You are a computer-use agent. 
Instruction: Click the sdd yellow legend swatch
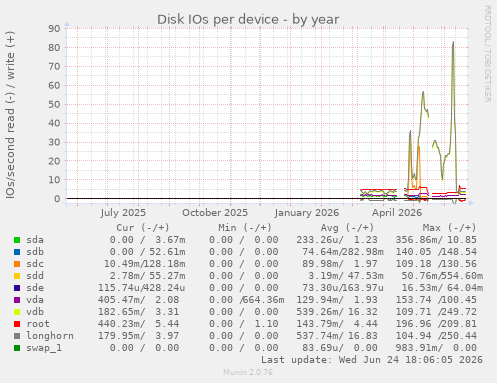coord(17,276)
